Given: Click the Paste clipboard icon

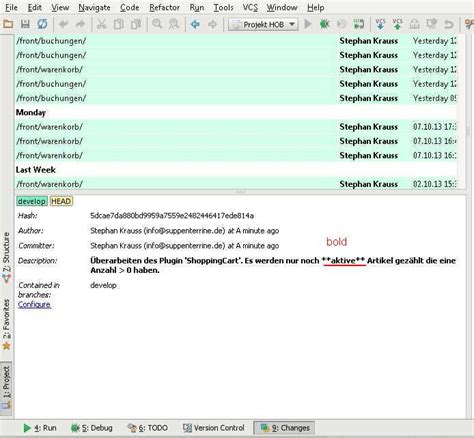Looking at the screenshot, I should [x=136, y=24].
